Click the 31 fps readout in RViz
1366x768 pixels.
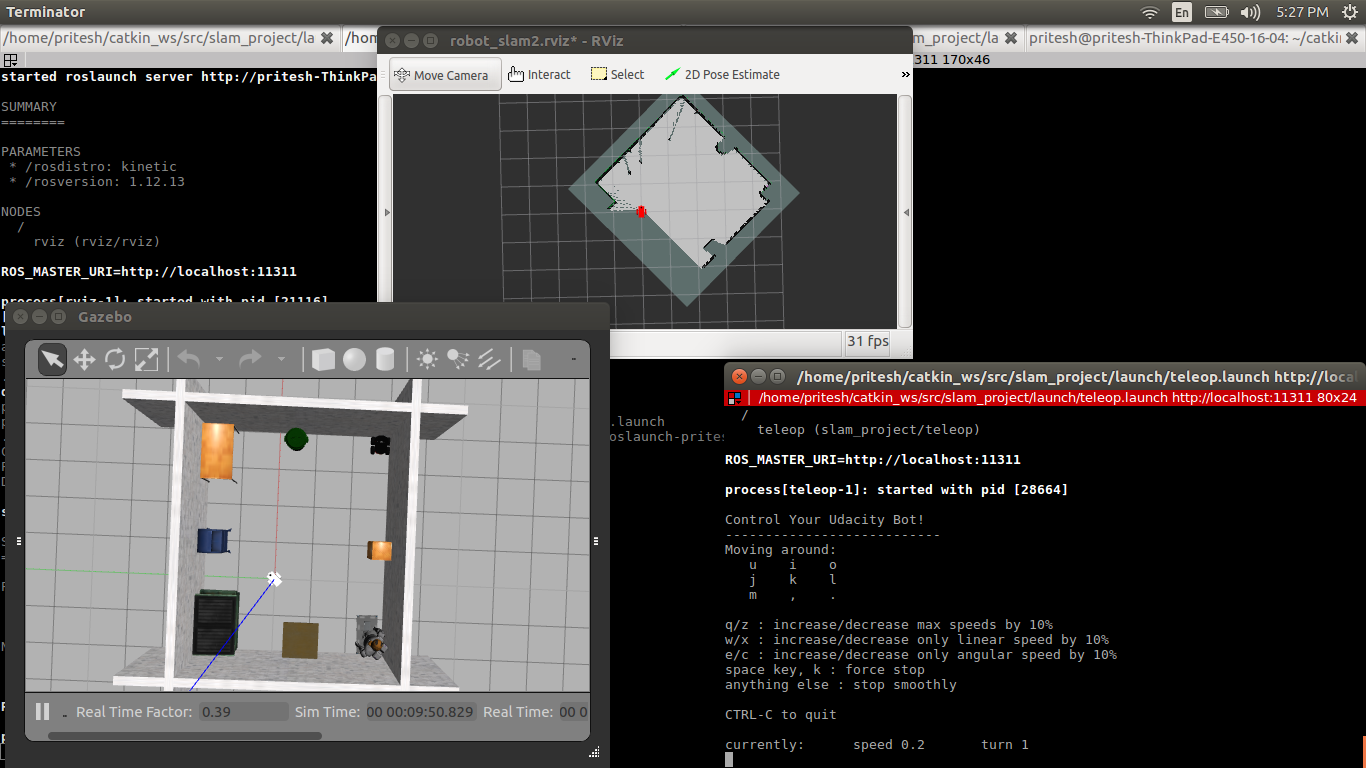[867, 341]
